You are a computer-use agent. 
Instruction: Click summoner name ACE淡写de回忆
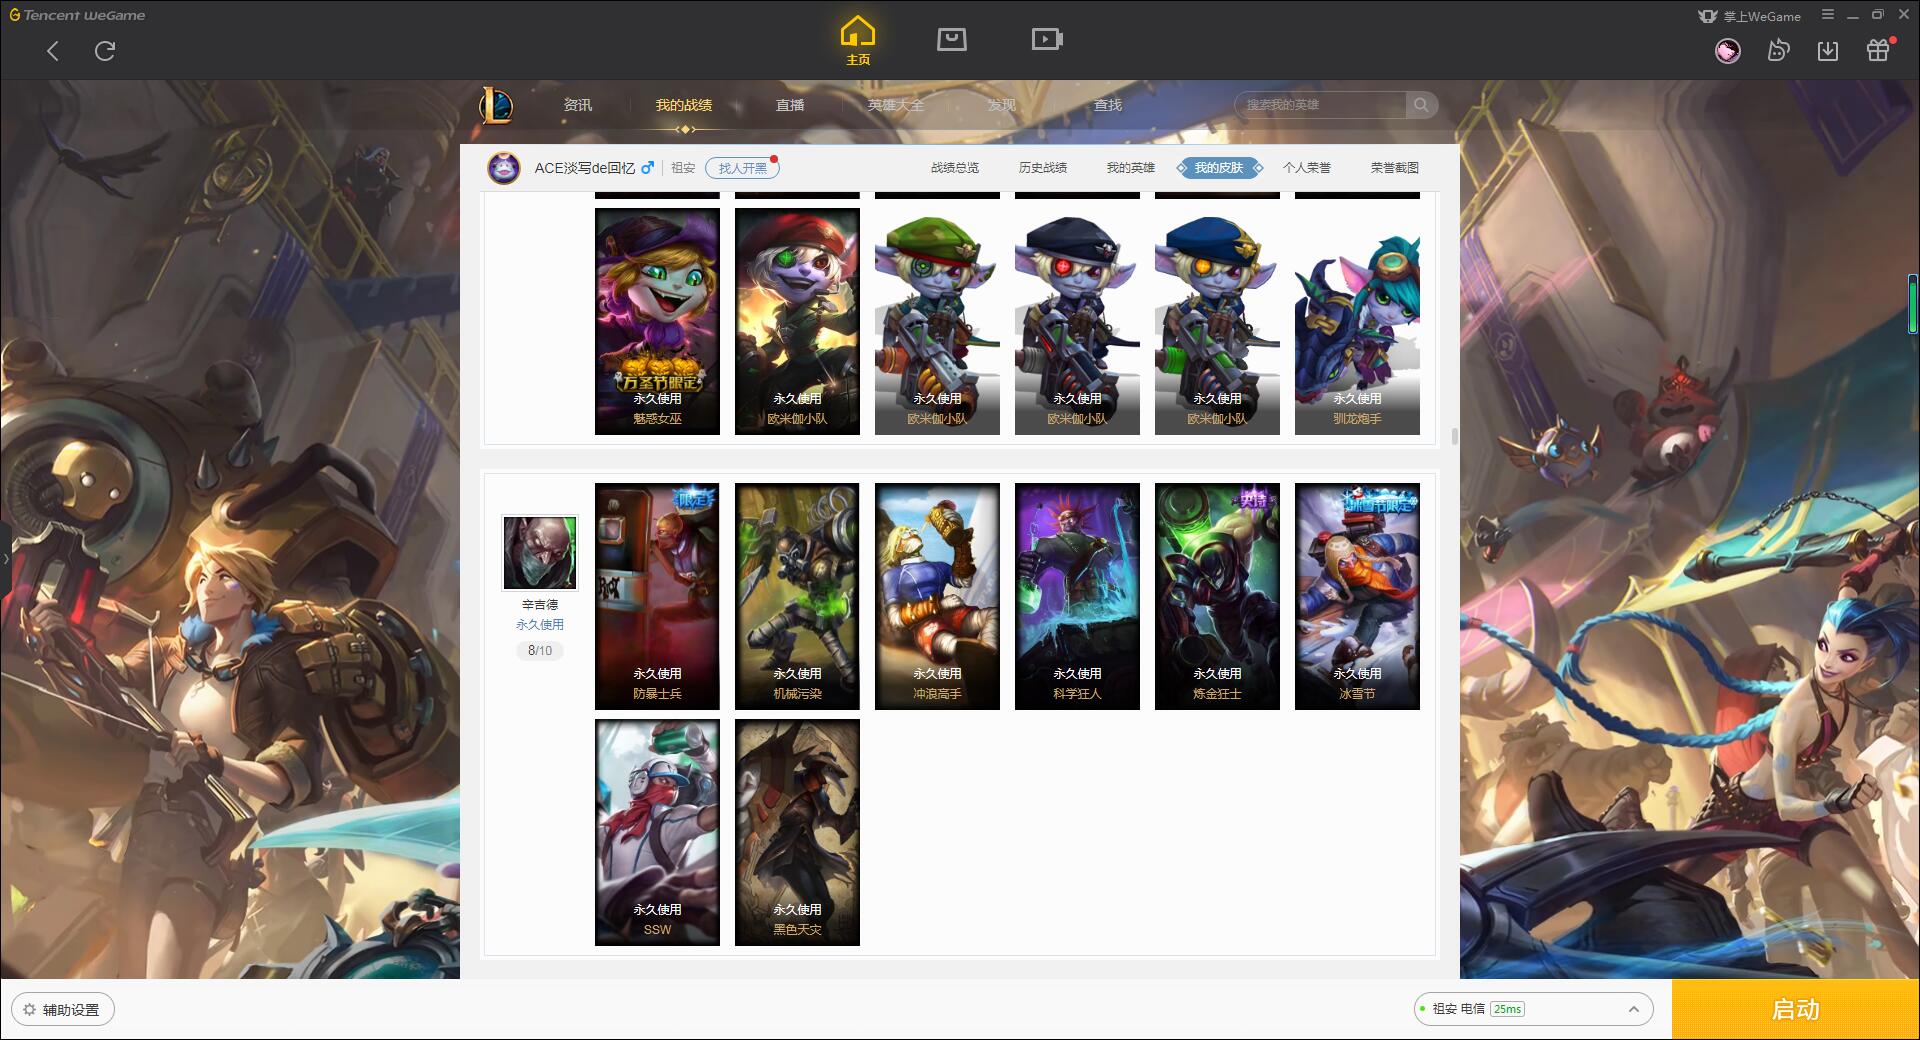click(x=584, y=168)
